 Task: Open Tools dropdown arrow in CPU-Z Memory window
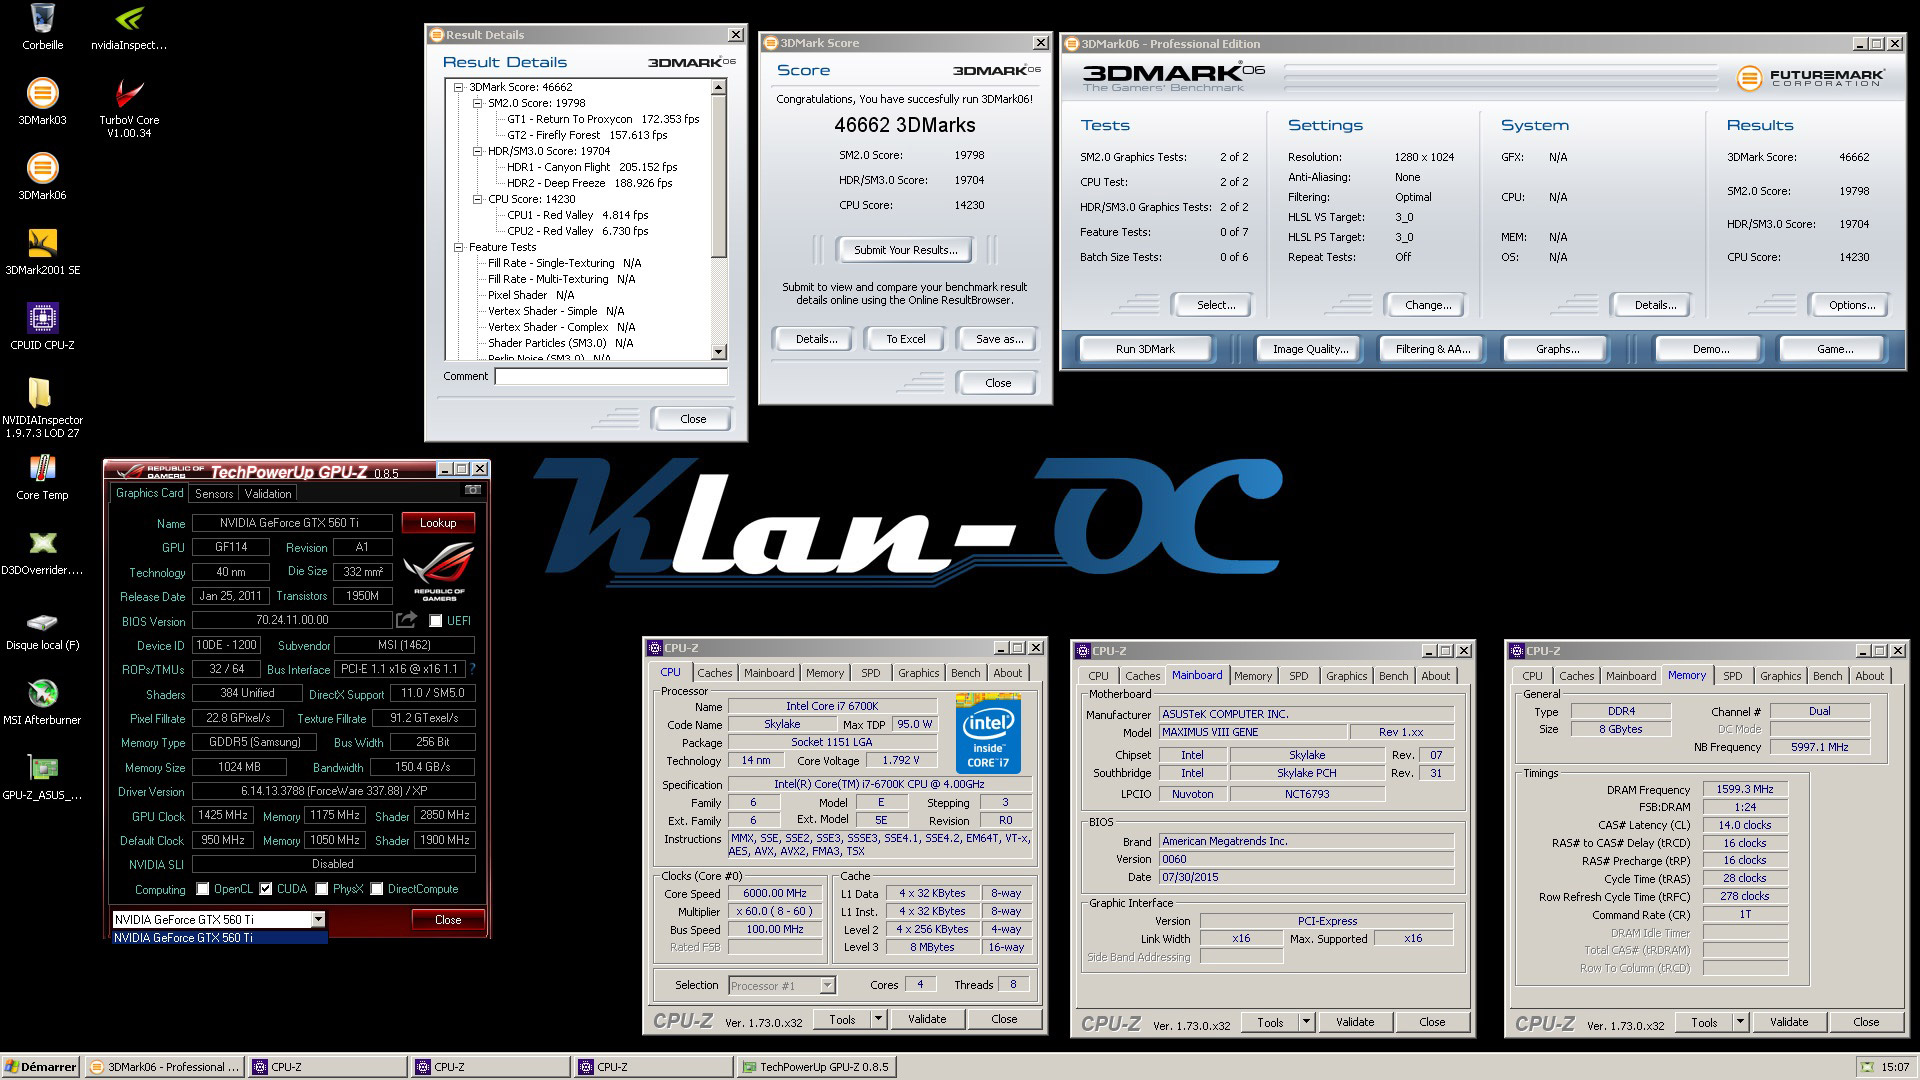tap(1740, 1022)
